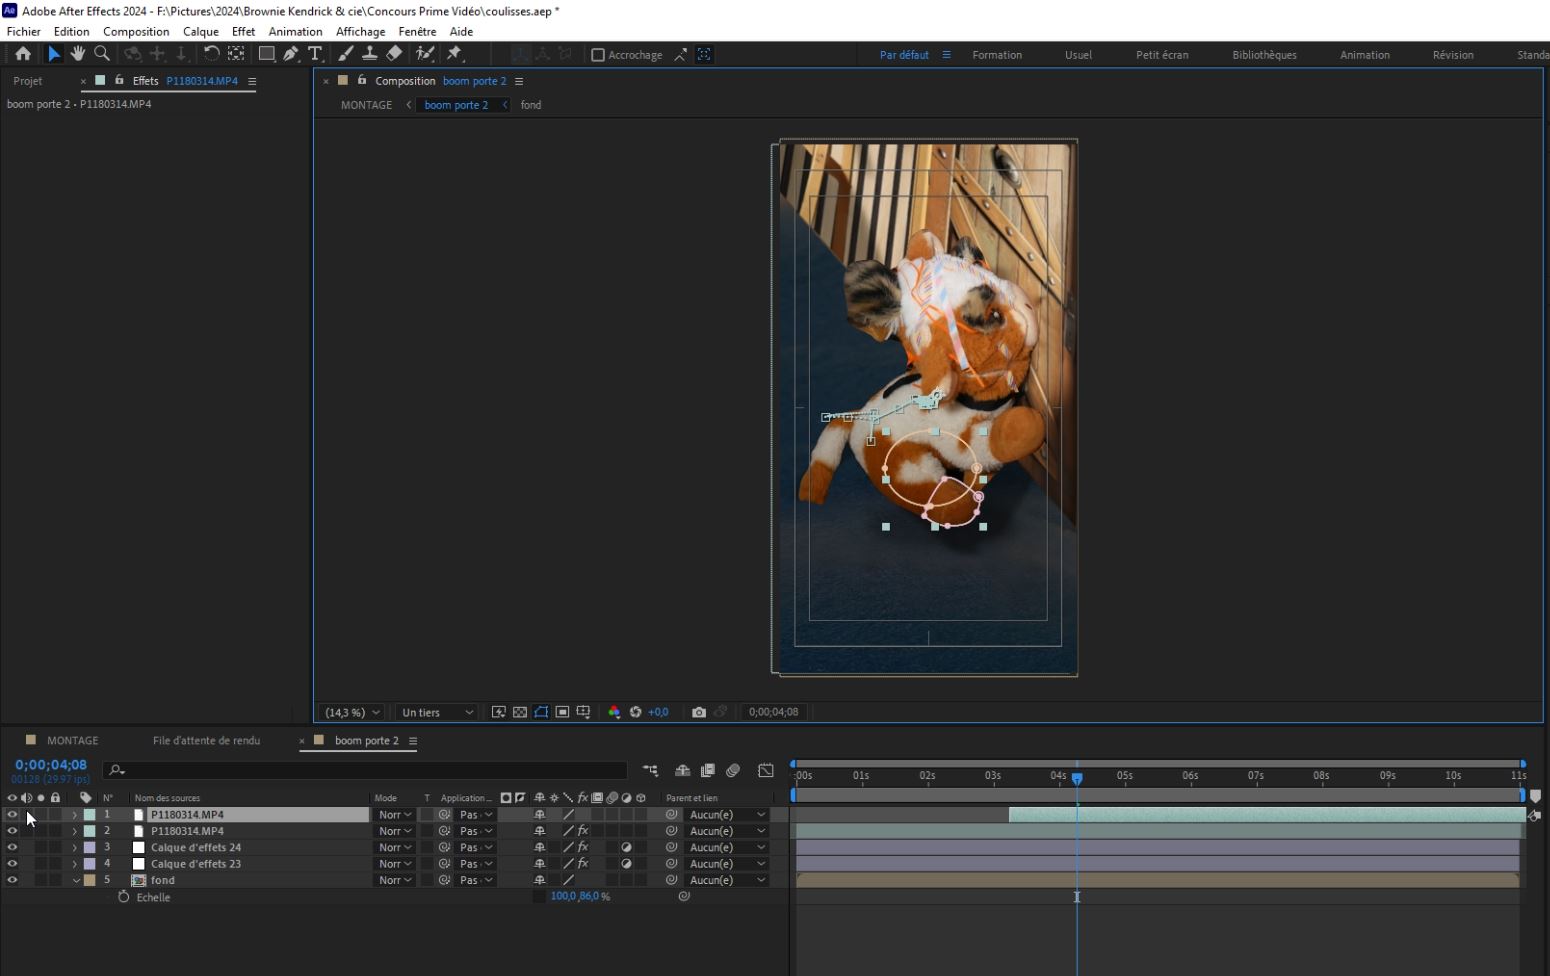This screenshot has width=1550, height=976.
Task: Select the Eraser tool
Action: click(394, 54)
